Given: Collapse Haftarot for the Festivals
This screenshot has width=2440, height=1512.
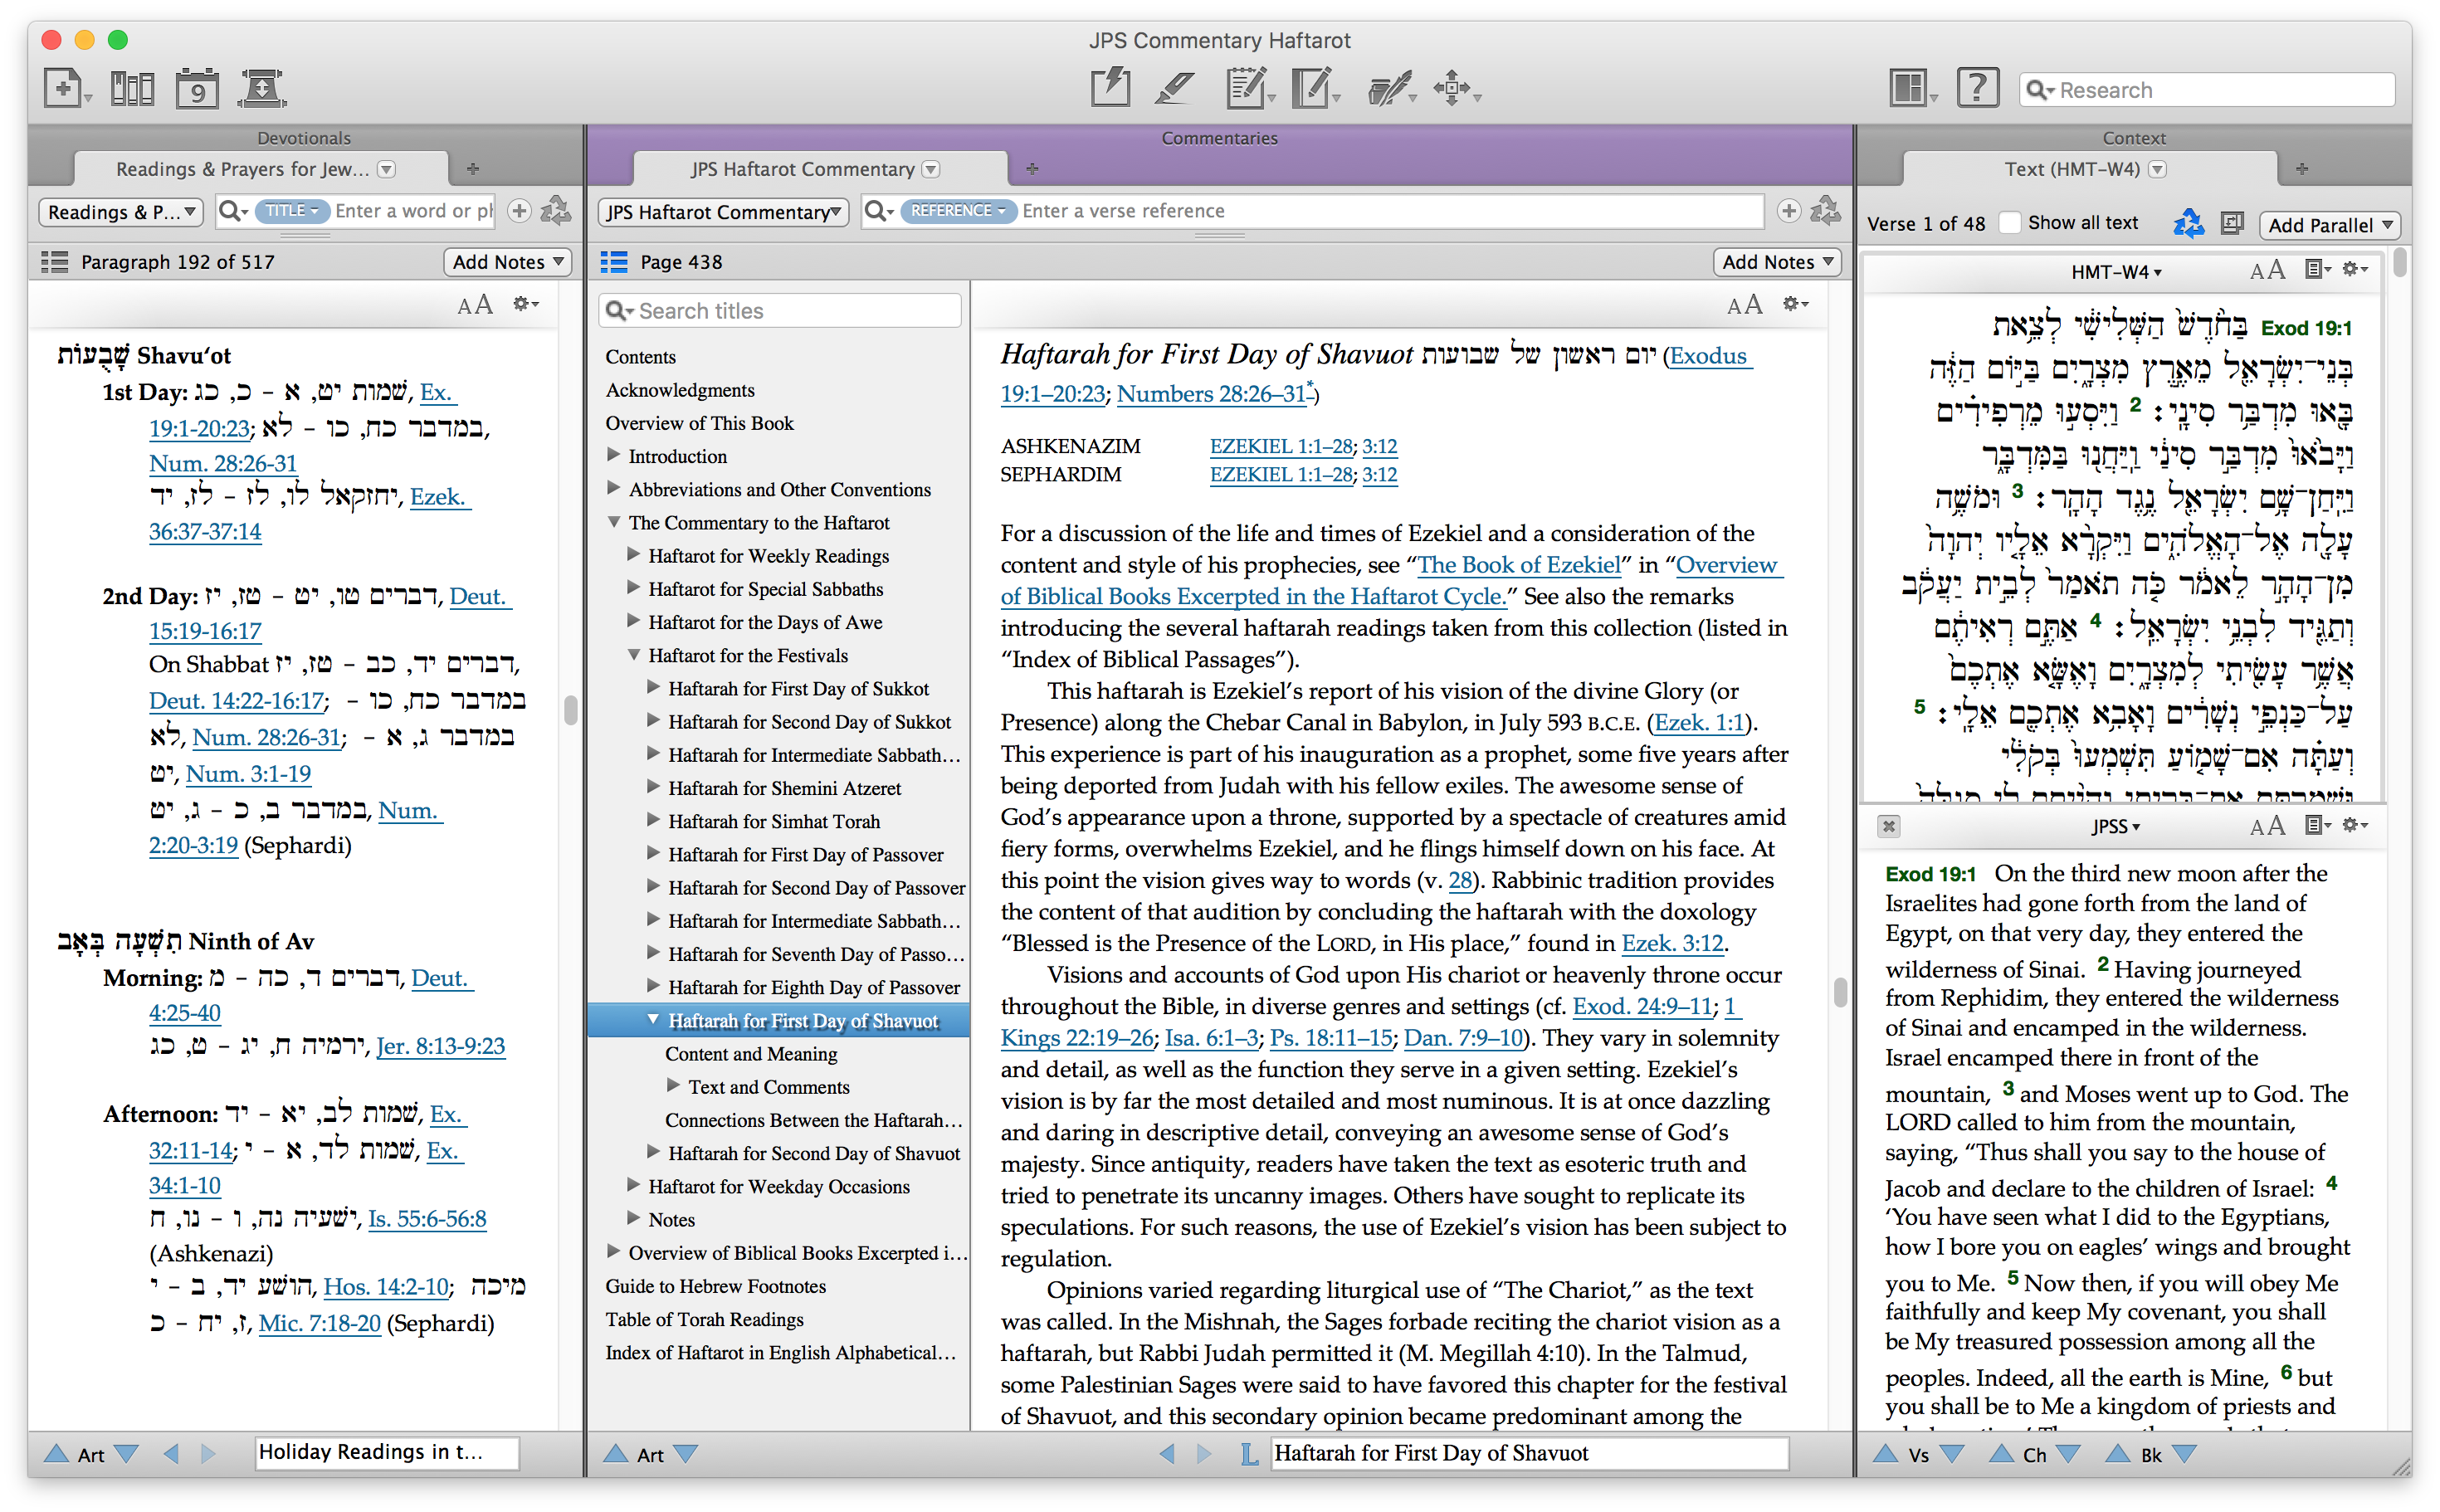Looking at the screenshot, I should (633, 655).
